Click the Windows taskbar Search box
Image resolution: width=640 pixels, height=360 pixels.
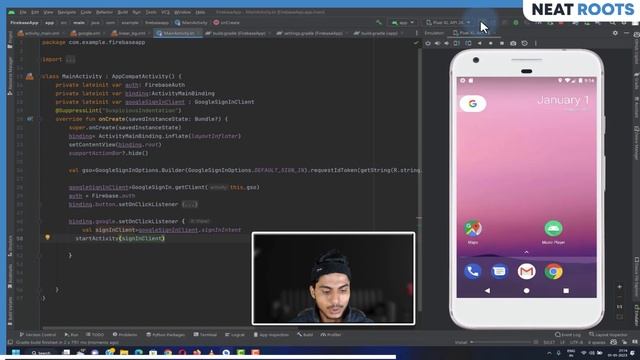tap(41, 352)
